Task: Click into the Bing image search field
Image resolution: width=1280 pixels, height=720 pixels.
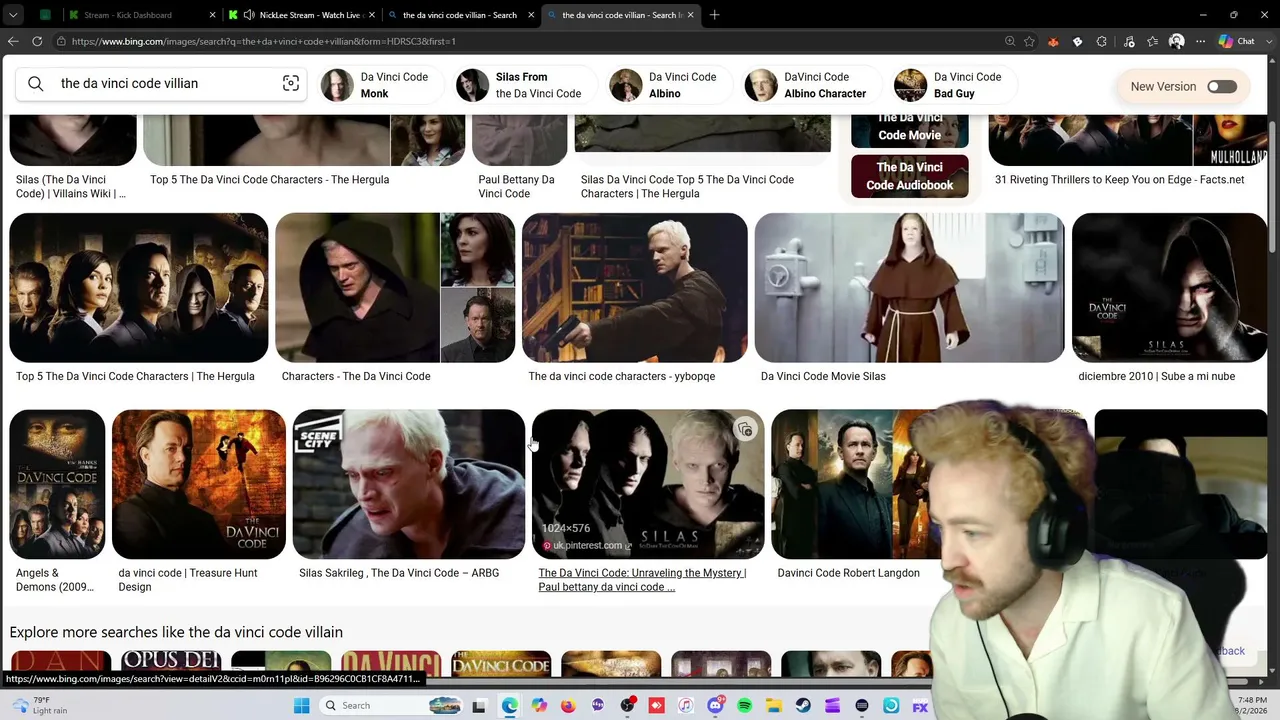Action: pyautogui.click(x=160, y=84)
